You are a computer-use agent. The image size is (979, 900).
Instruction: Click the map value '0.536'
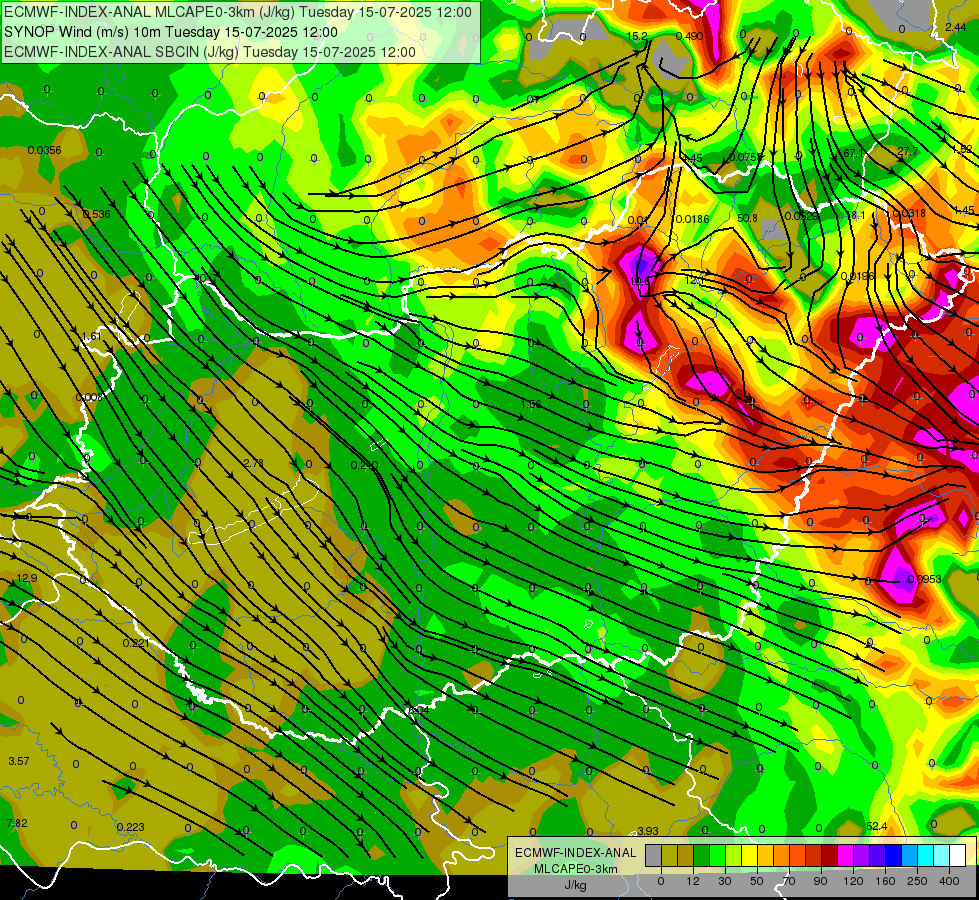pyautogui.click(x=96, y=214)
